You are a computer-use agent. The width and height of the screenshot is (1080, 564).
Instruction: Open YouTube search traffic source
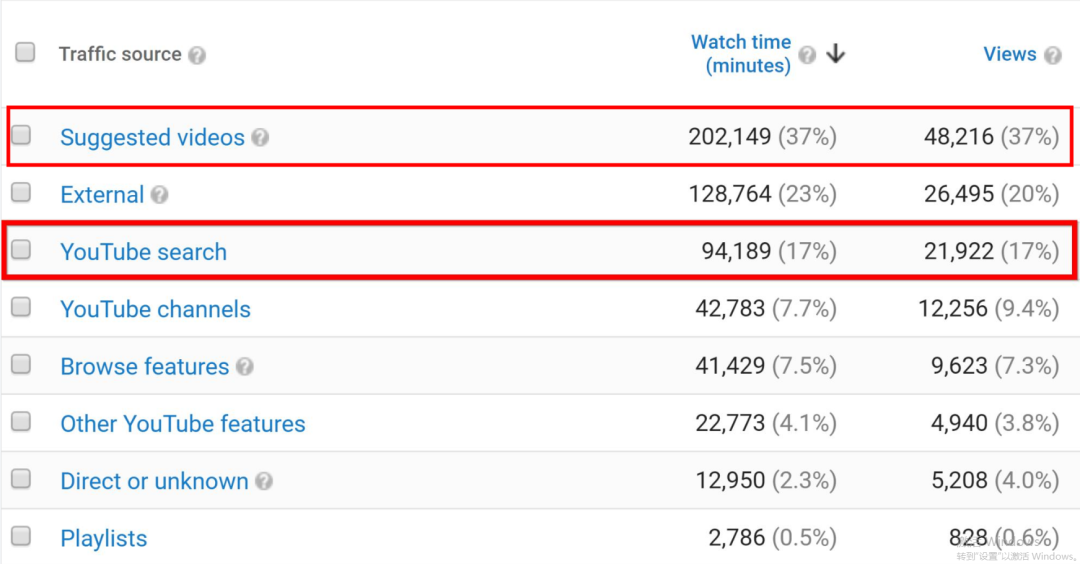pos(143,252)
